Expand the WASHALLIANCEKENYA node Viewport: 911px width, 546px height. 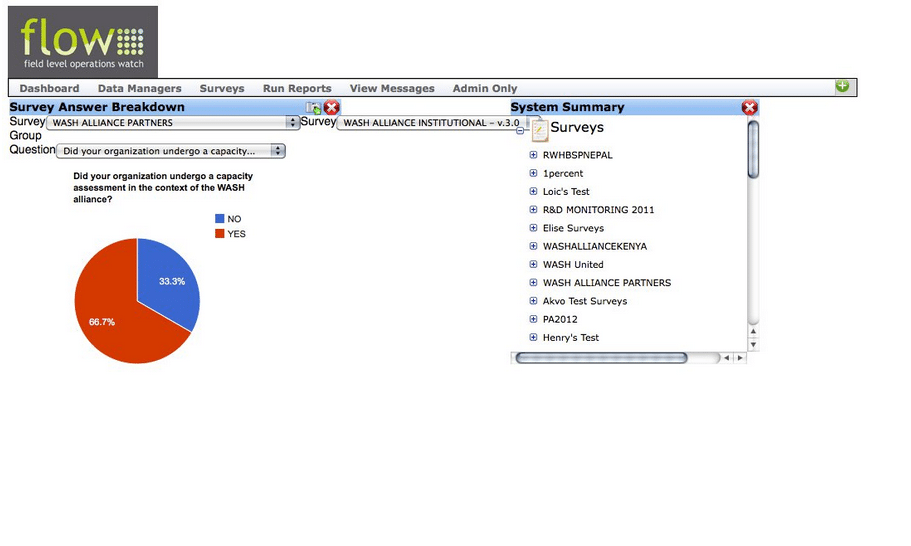(533, 246)
